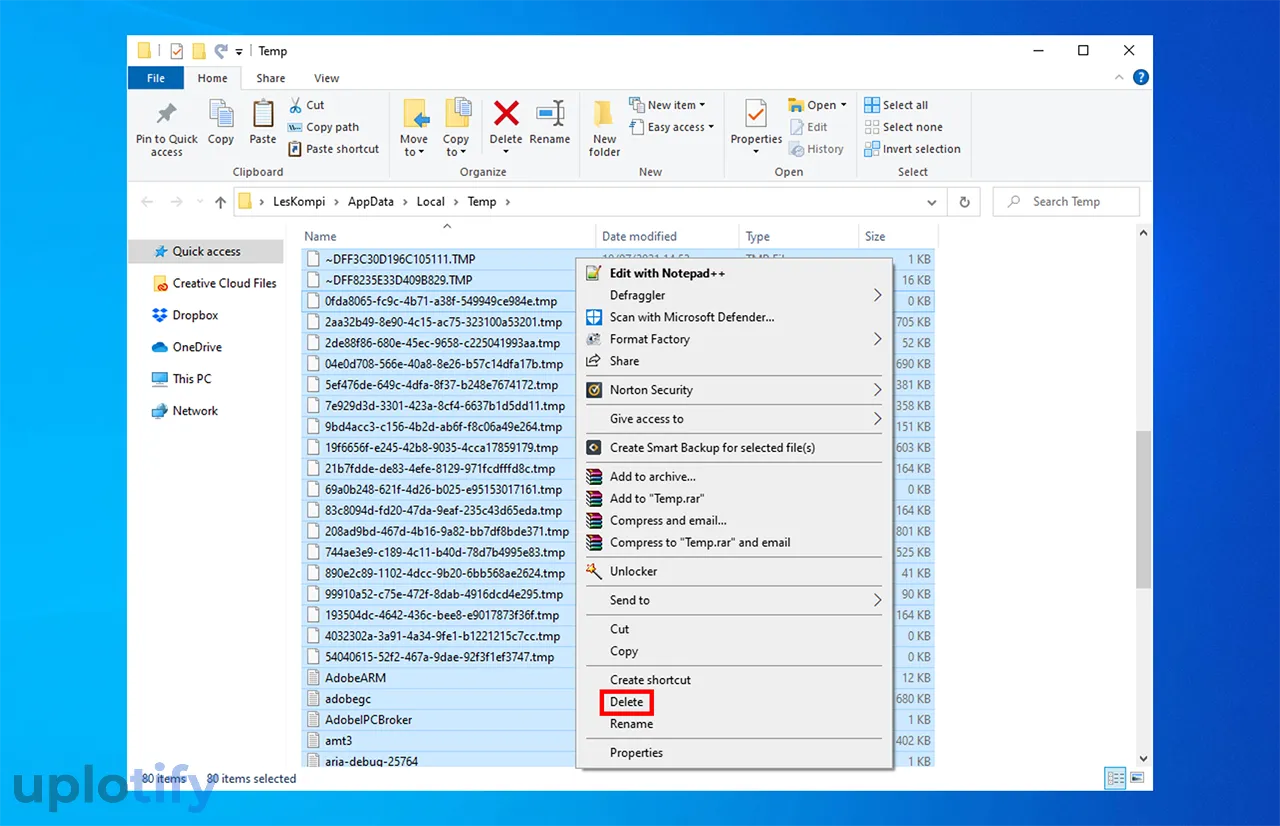Click the Help question mark icon
This screenshot has height=826, width=1280.
(1141, 77)
